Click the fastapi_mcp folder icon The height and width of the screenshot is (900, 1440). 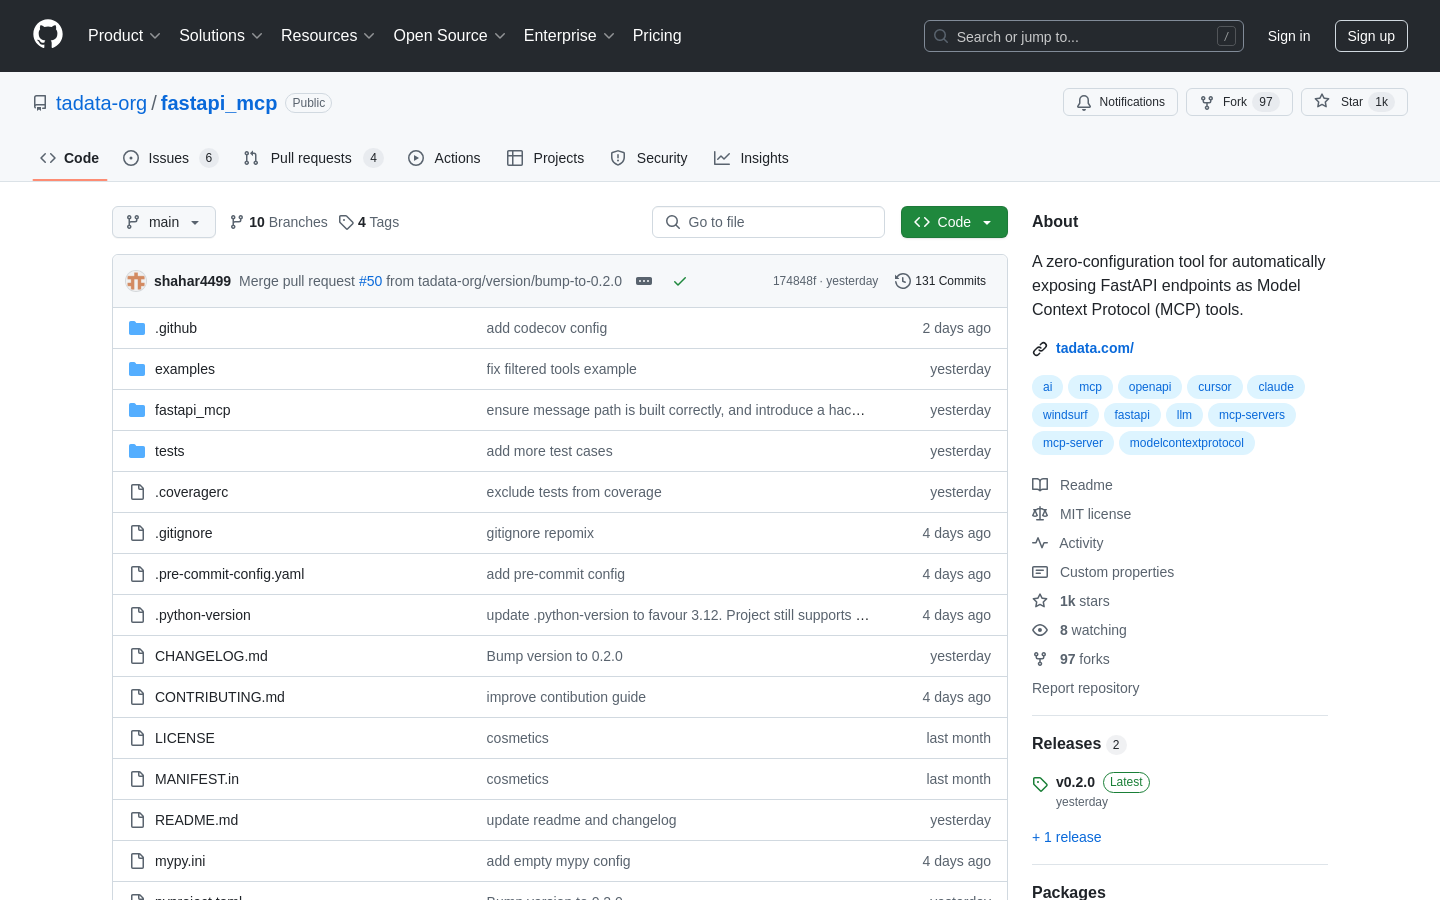(x=137, y=410)
